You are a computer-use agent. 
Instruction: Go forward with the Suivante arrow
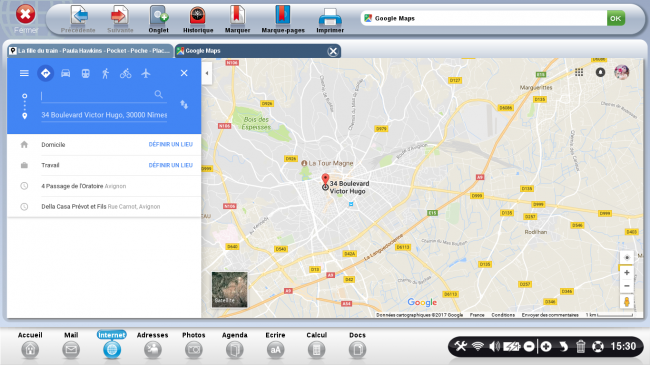coord(120,19)
